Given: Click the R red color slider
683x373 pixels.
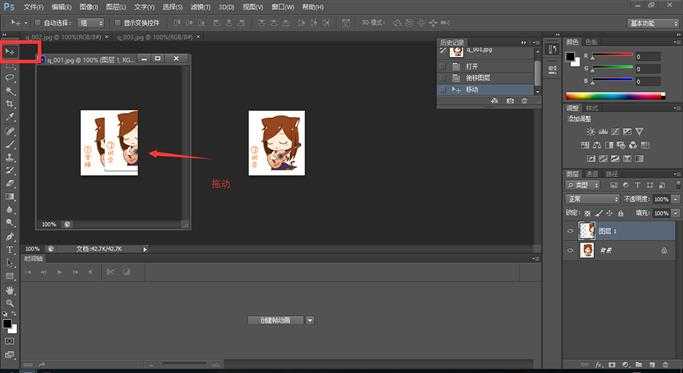Looking at the screenshot, I should [612, 55].
